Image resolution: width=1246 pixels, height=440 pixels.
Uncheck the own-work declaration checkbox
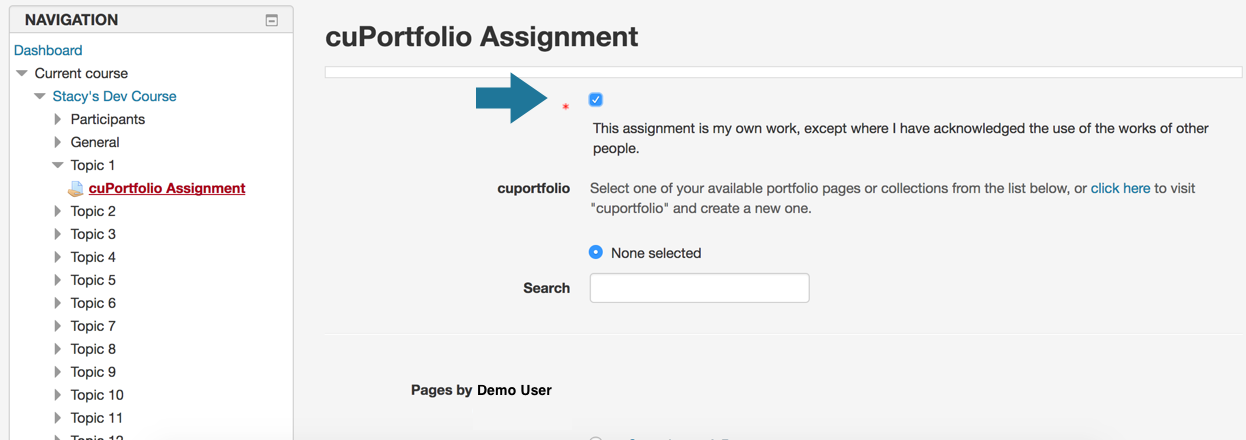[x=596, y=100]
